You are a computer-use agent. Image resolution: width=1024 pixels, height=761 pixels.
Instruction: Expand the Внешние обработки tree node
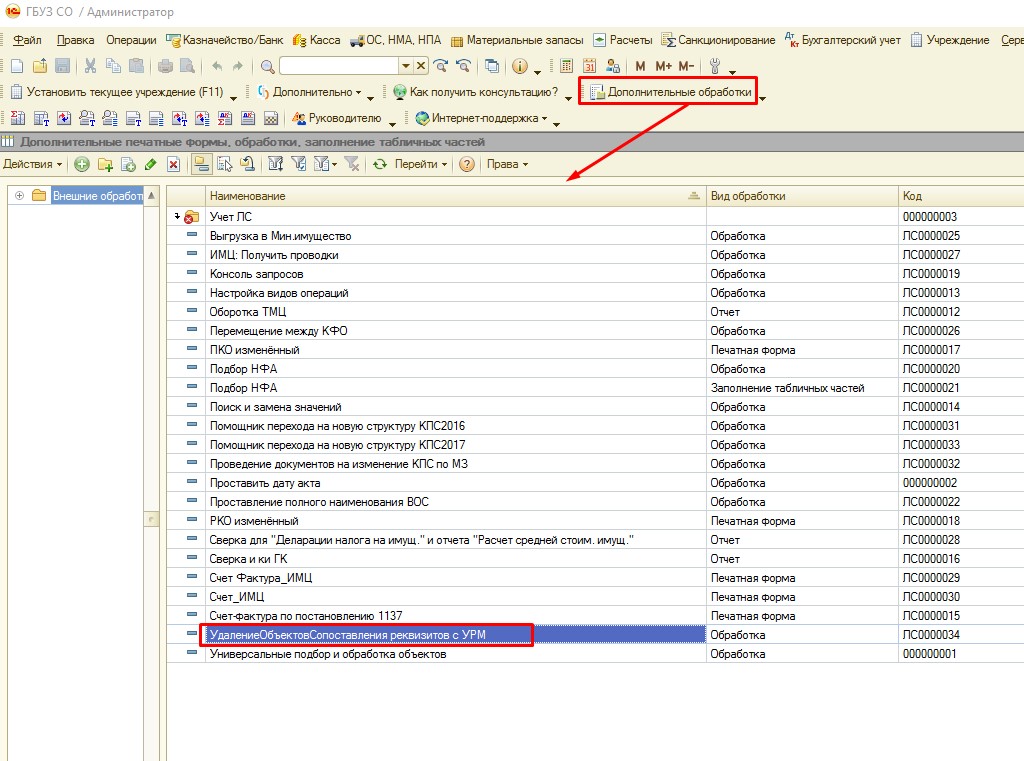(19, 195)
